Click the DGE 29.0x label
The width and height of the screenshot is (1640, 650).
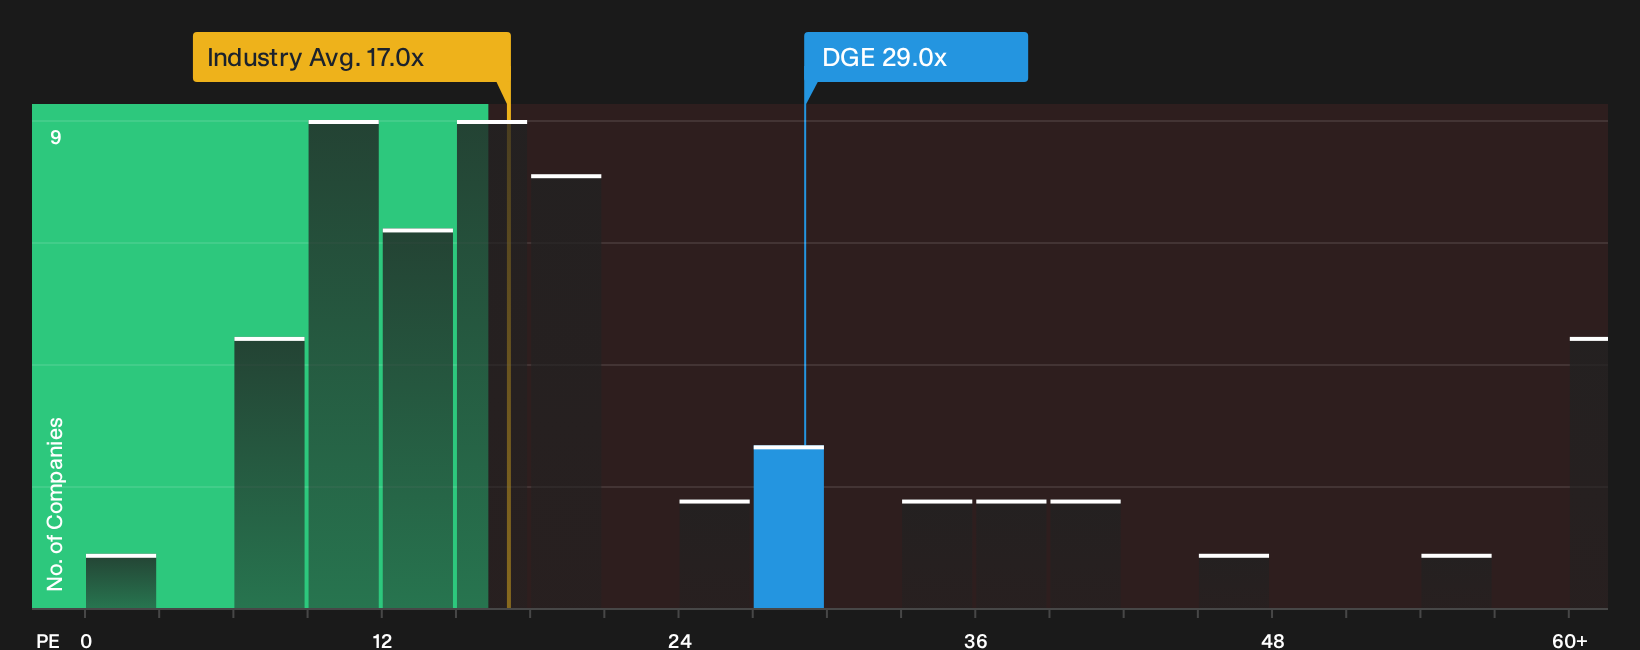[915, 57]
